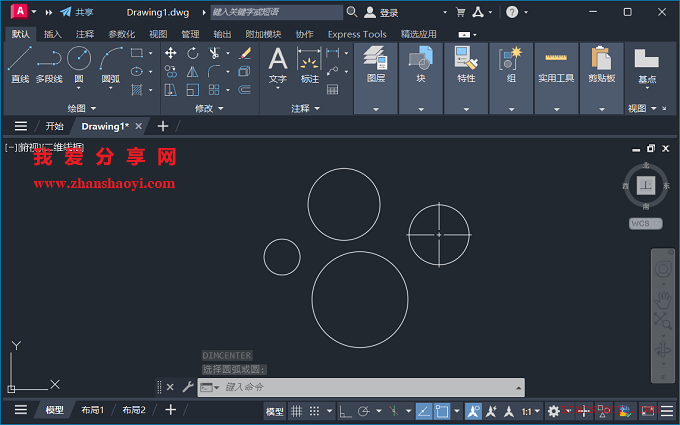
Task: Click the 共享 share button
Action: pyautogui.click(x=76, y=12)
